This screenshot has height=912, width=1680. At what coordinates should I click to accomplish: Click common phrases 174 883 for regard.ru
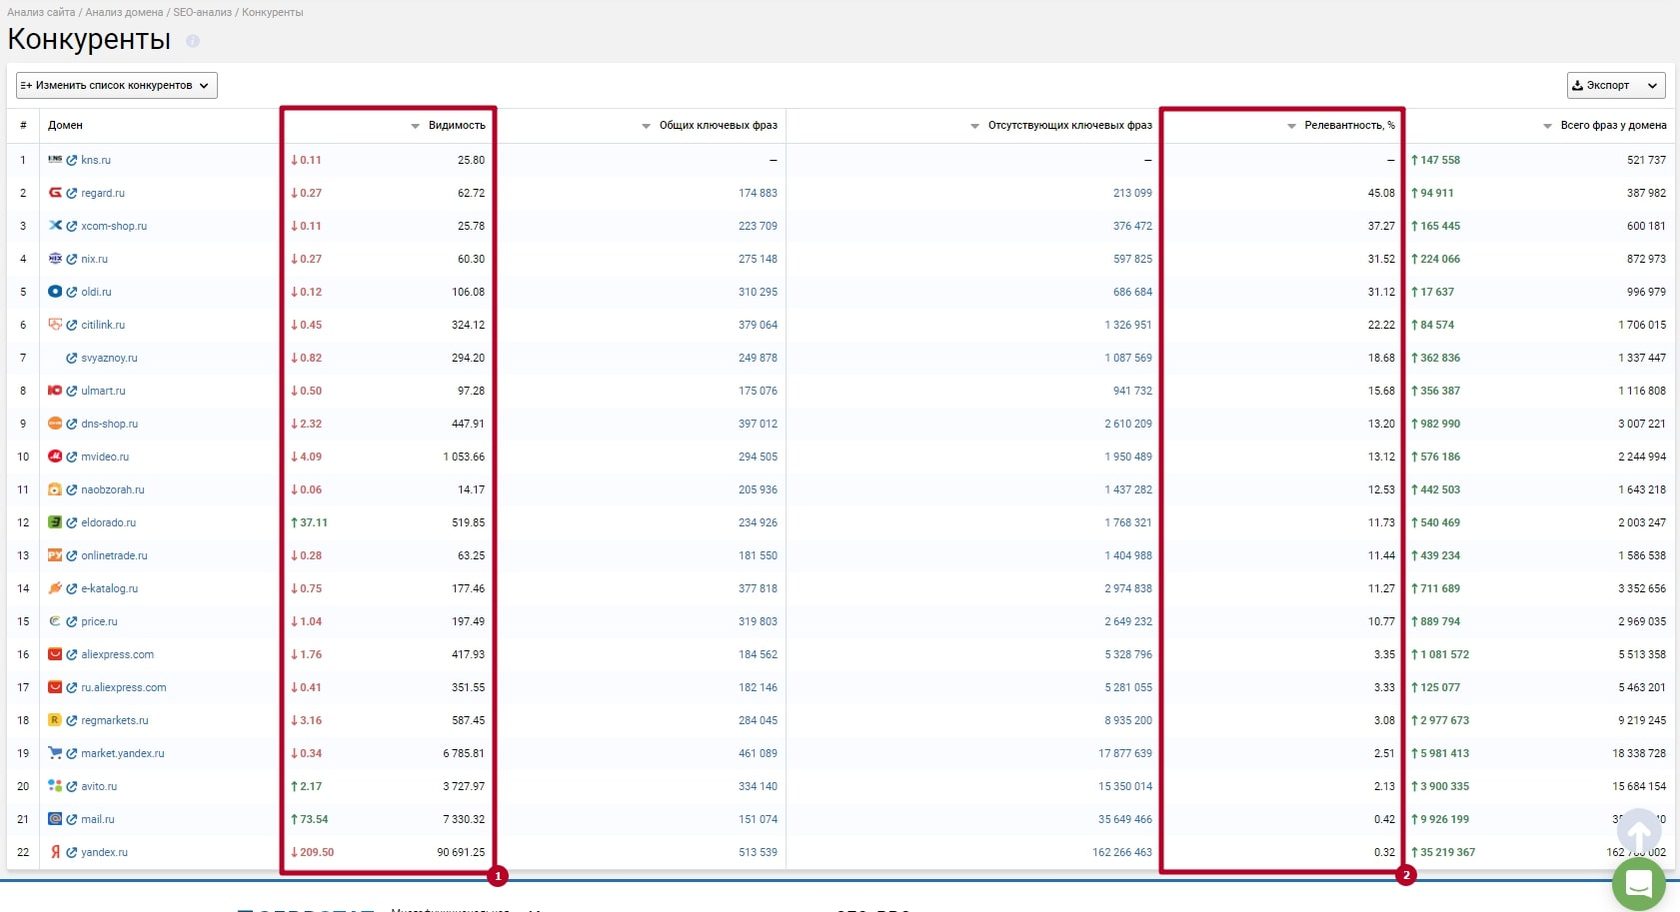pyautogui.click(x=758, y=193)
